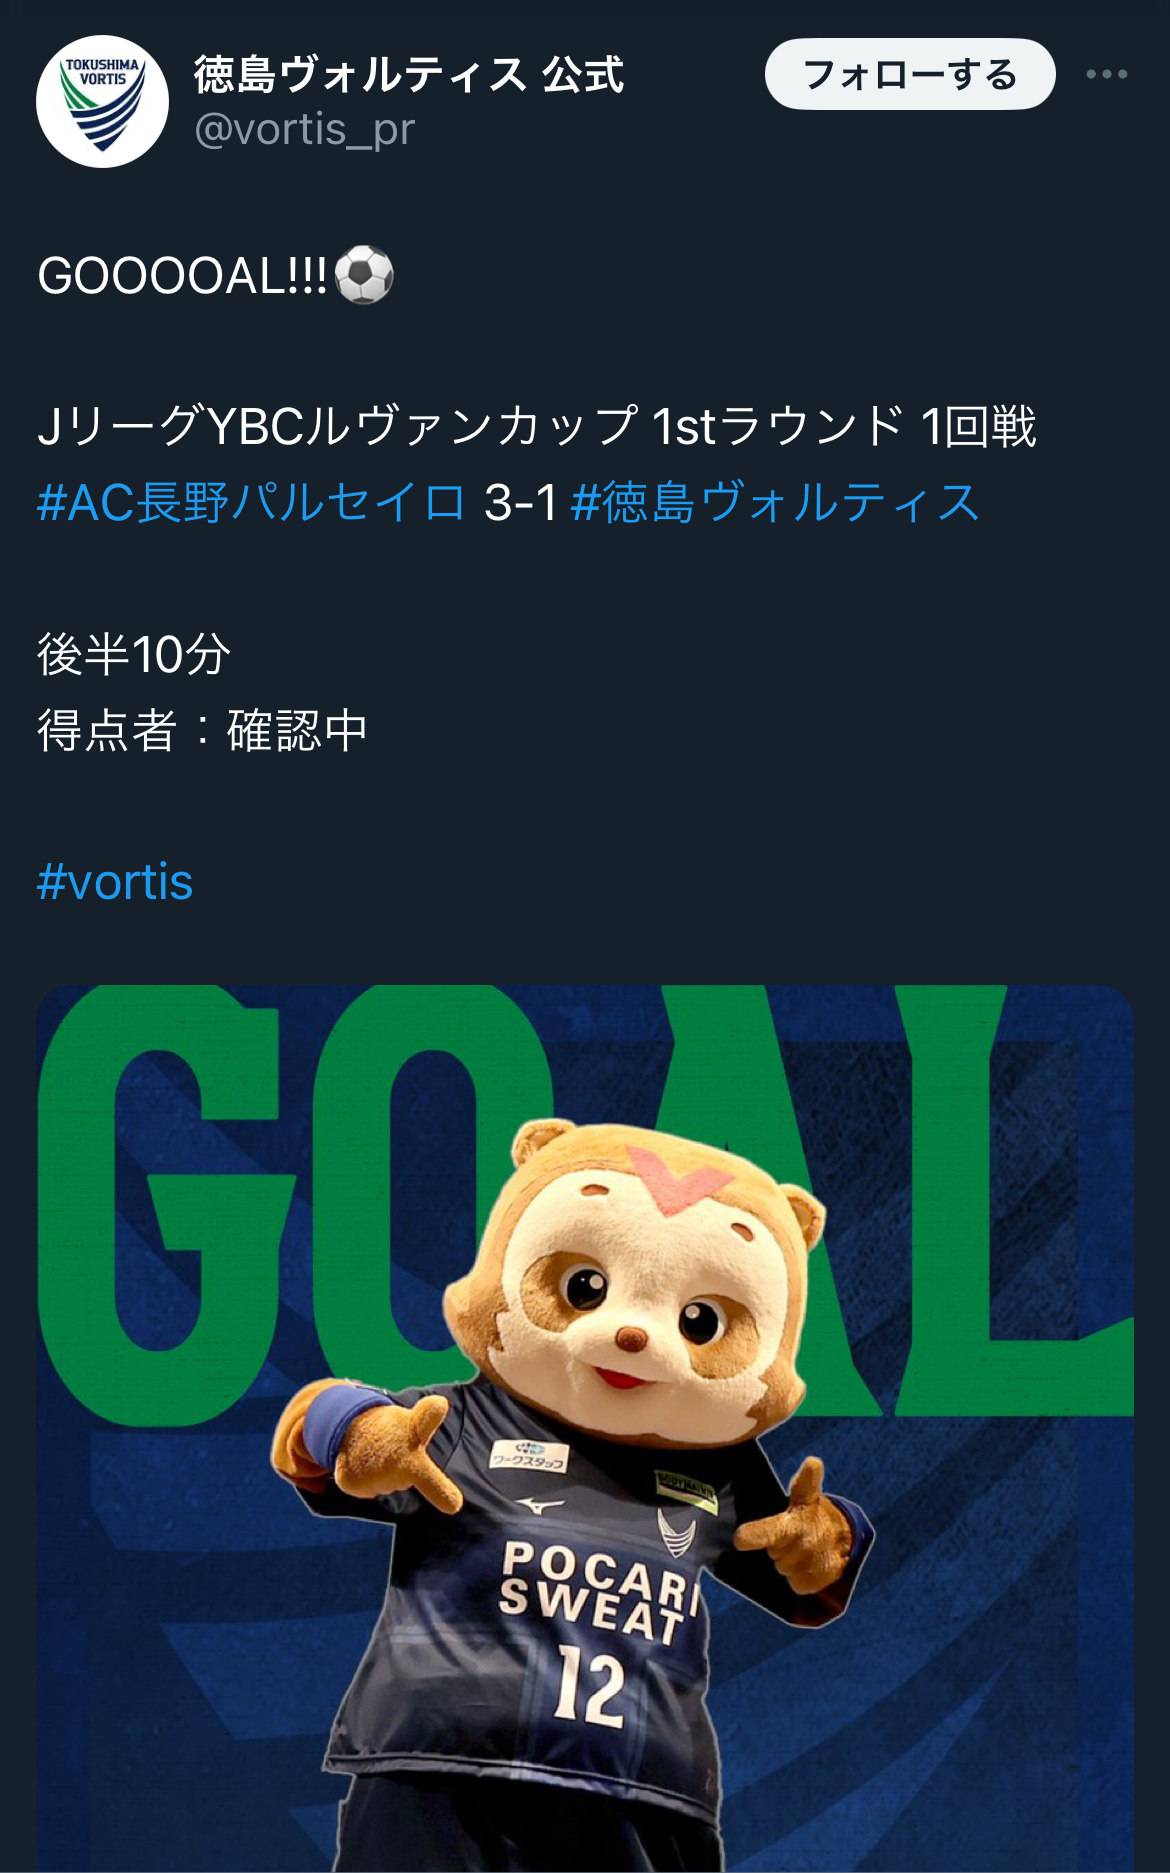Click the フォローする follow button
Screen dimensions: 1170x1873
[910, 74]
